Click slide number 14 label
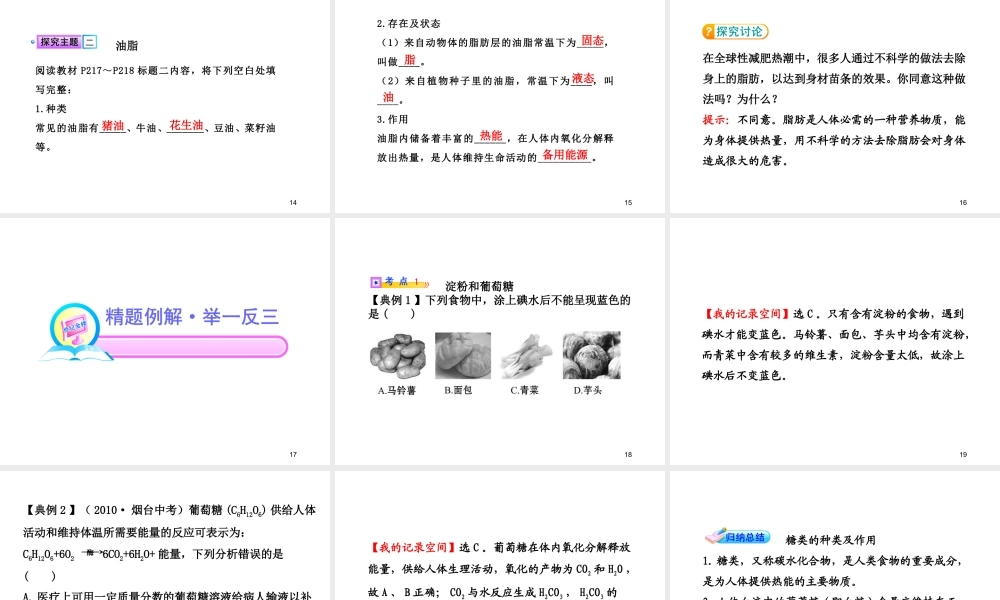This screenshot has height=600, width=1000. [293, 202]
